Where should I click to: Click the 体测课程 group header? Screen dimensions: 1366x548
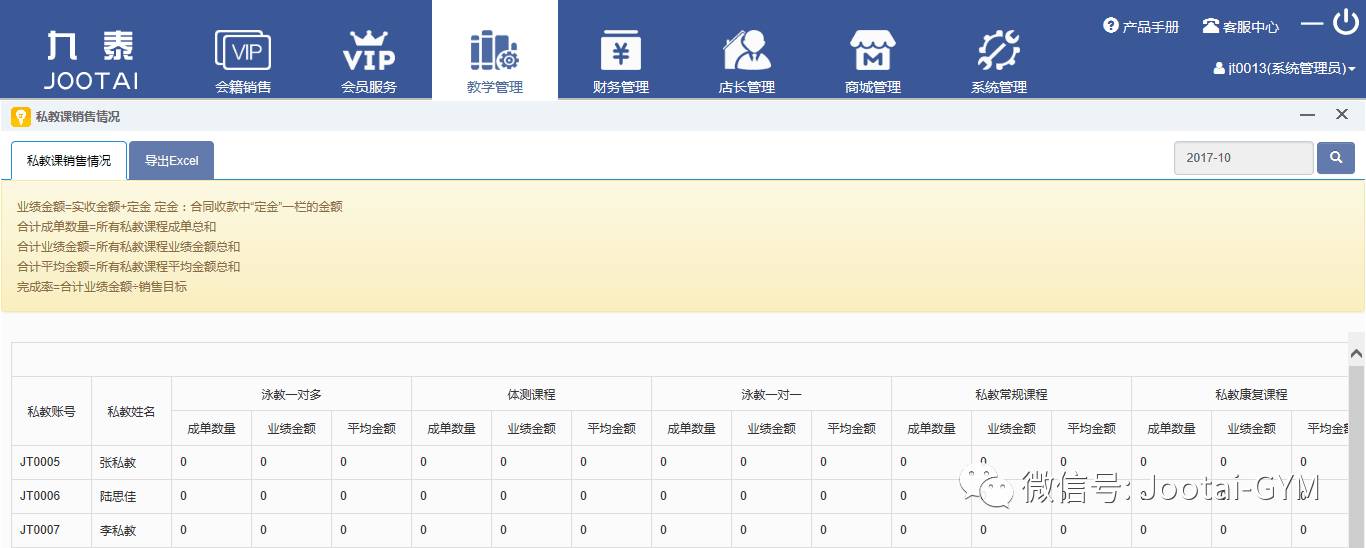531,394
